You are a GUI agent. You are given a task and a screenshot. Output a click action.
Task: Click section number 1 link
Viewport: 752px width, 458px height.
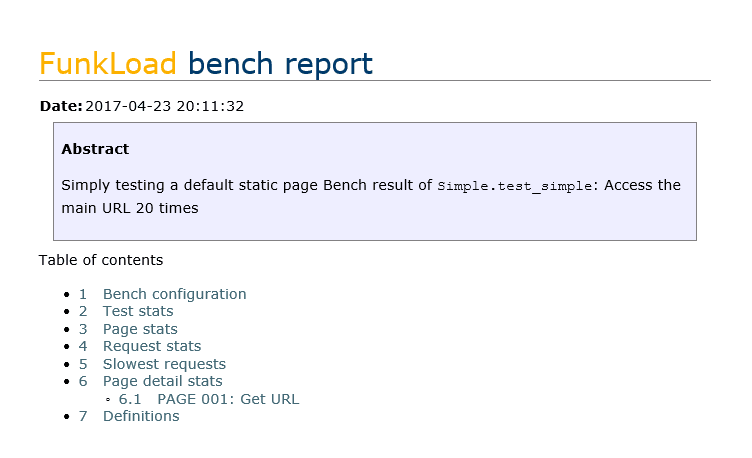(x=83, y=294)
